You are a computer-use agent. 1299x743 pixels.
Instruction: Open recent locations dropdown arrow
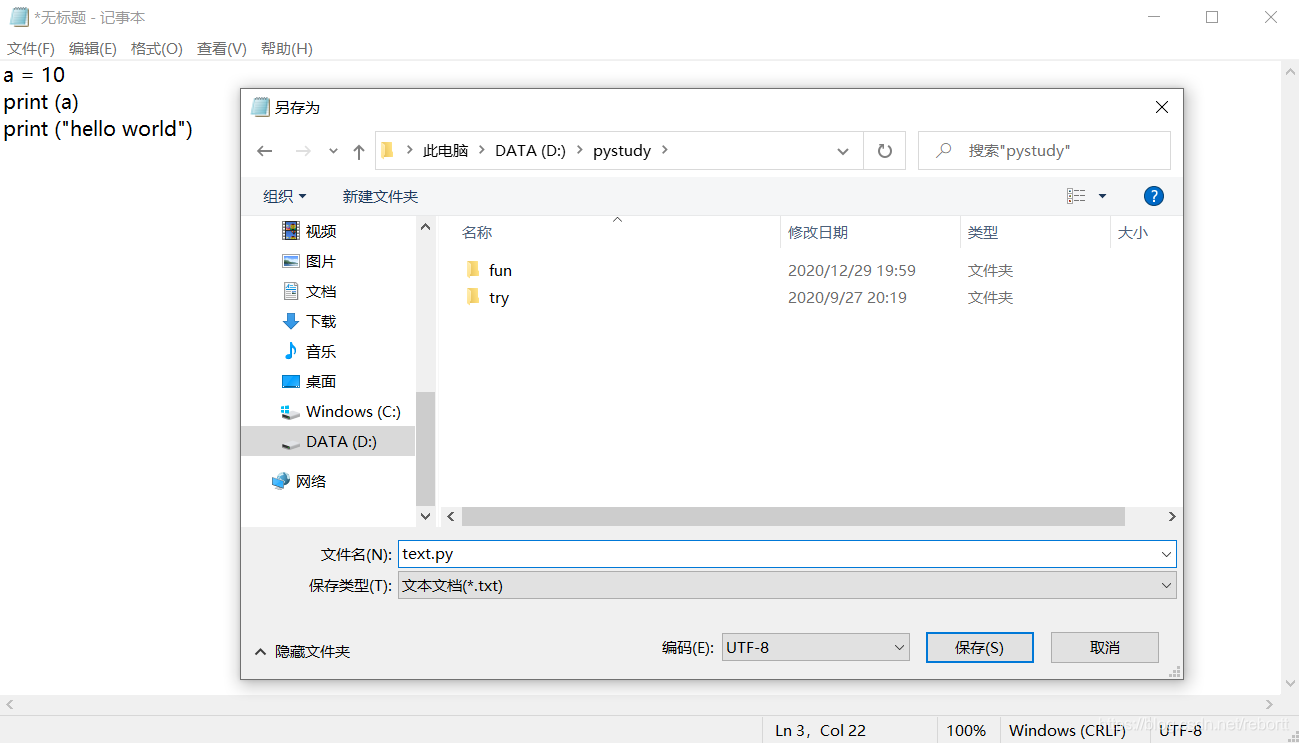[333, 151]
